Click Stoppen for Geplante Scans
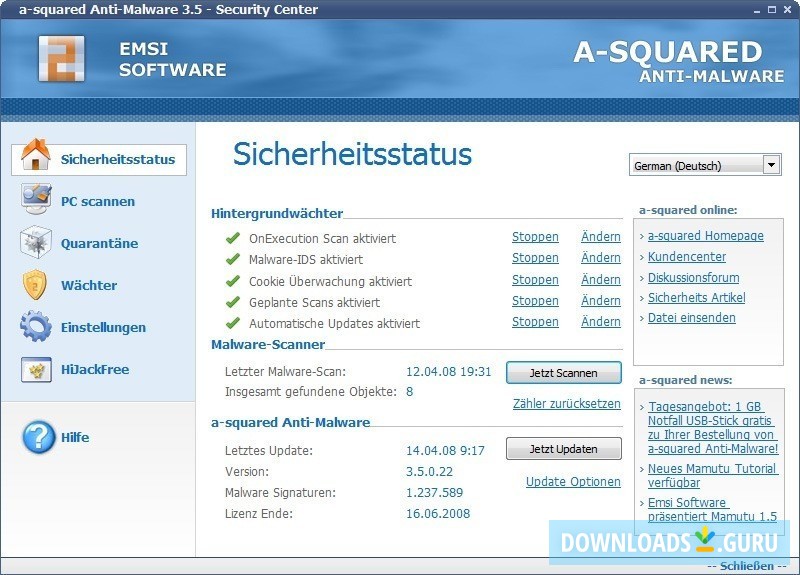 click(535, 301)
